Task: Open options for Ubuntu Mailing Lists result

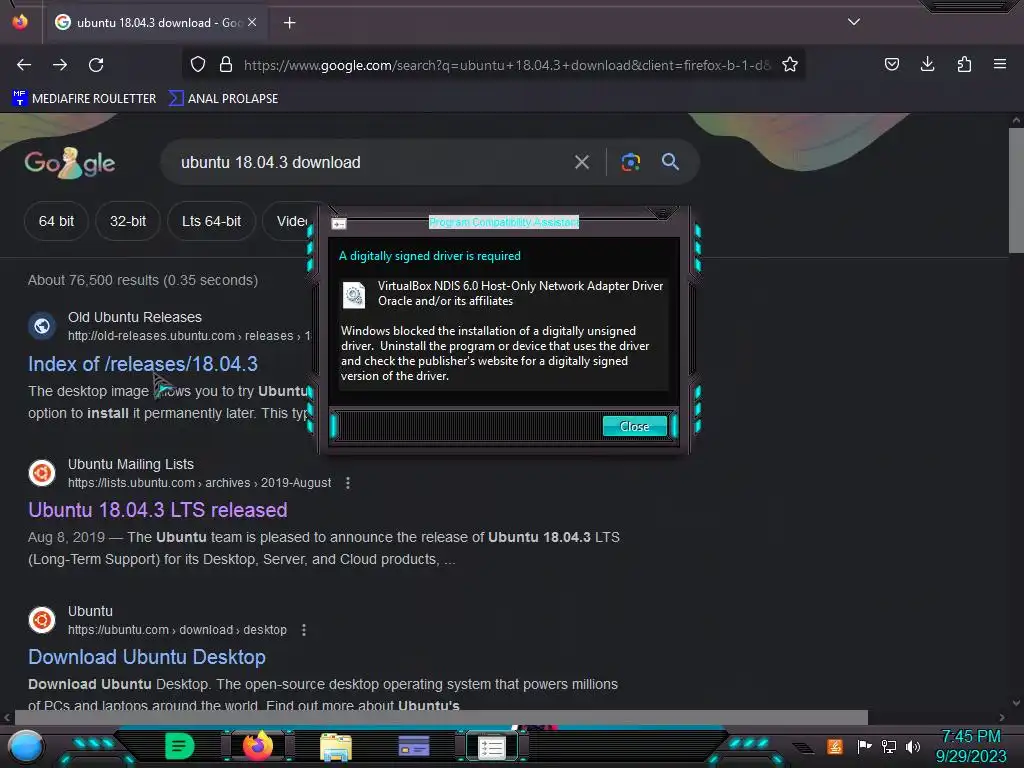Action: pyautogui.click(x=347, y=483)
